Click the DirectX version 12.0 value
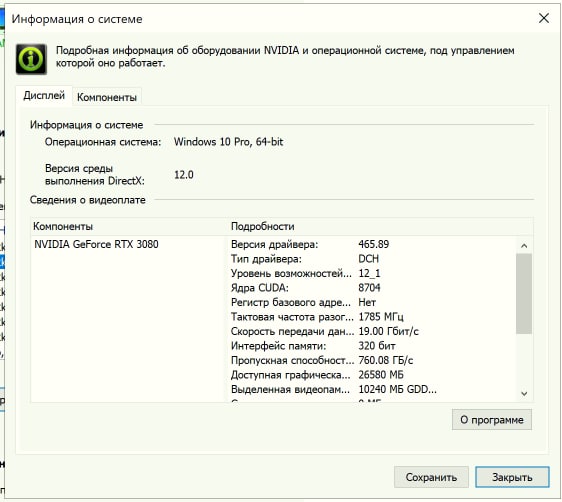The width and height of the screenshot is (562, 502). (184, 175)
